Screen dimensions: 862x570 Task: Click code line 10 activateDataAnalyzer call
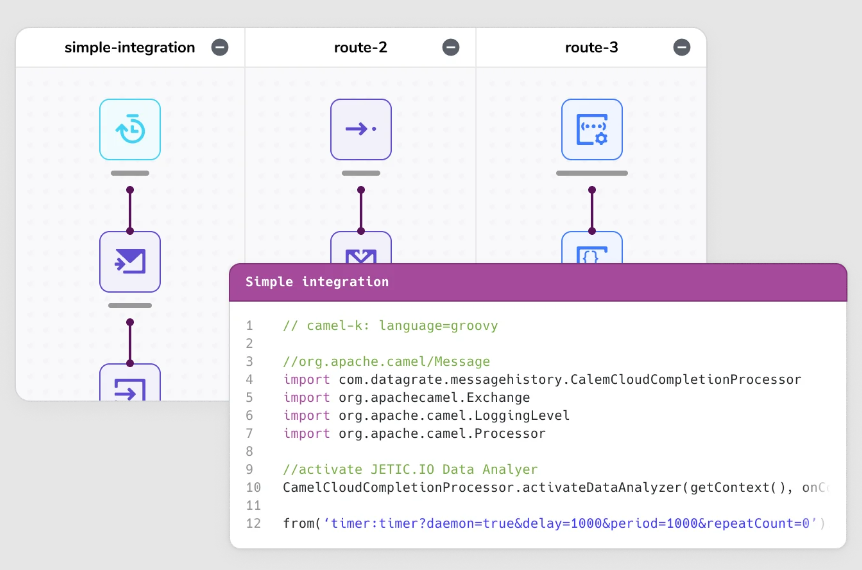tap(554, 488)
